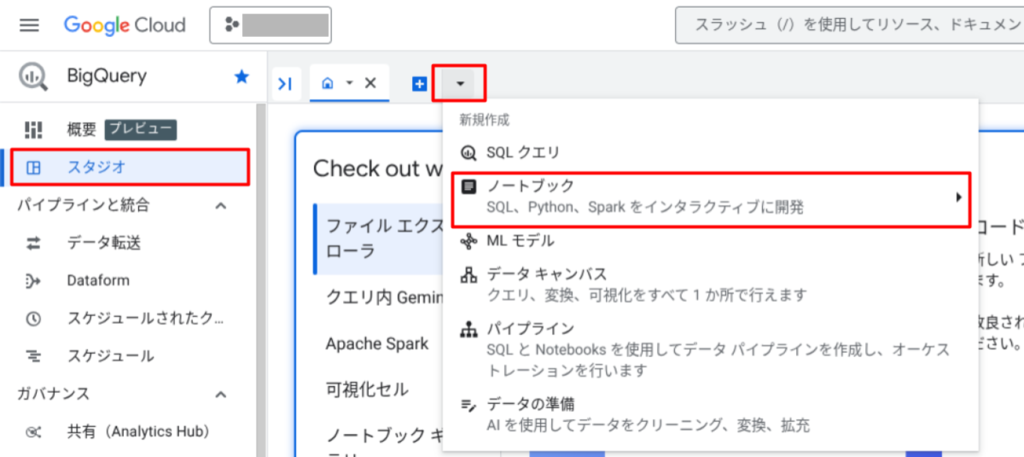Choose ノートブック from create menu
The width and height of the screenshot is (1024, 457).
click(711, 198)
